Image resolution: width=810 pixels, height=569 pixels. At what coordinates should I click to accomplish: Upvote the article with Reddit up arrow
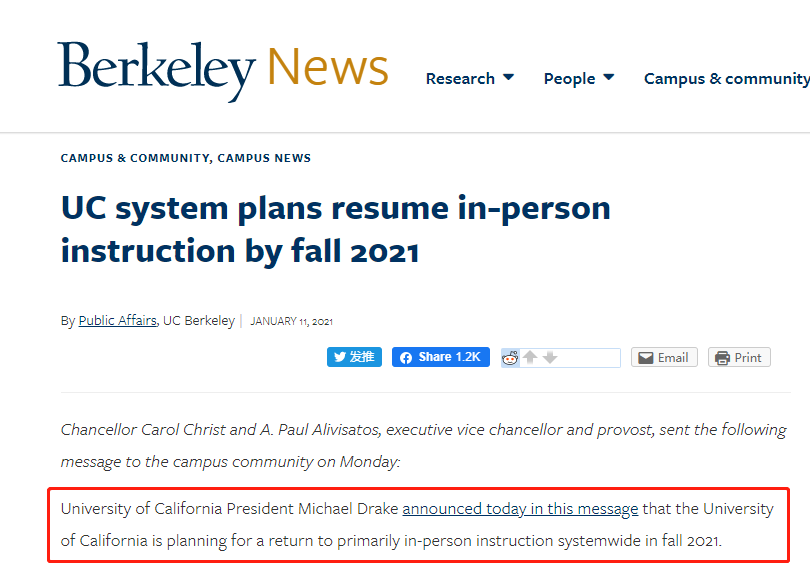pos(530,357)
